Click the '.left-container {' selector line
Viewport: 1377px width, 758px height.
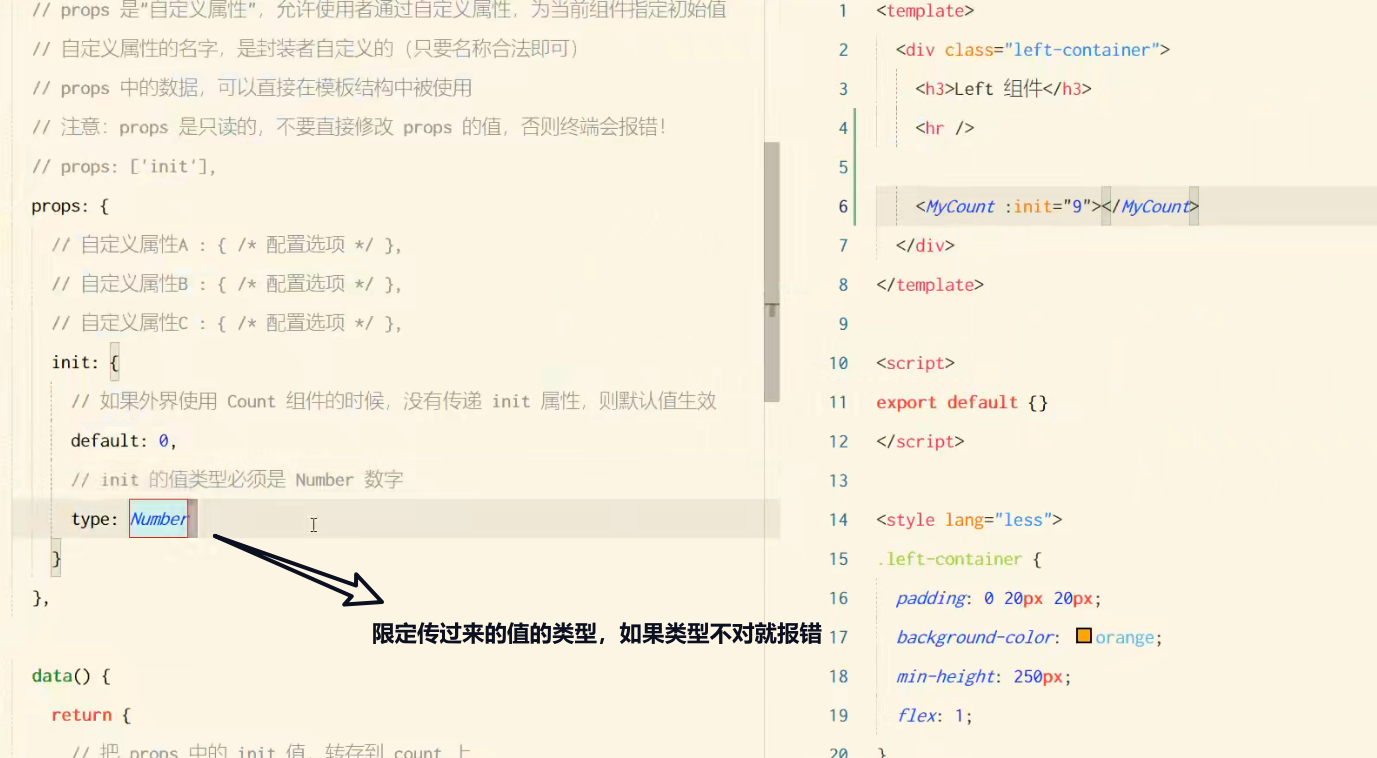click(x=959, y=559)
